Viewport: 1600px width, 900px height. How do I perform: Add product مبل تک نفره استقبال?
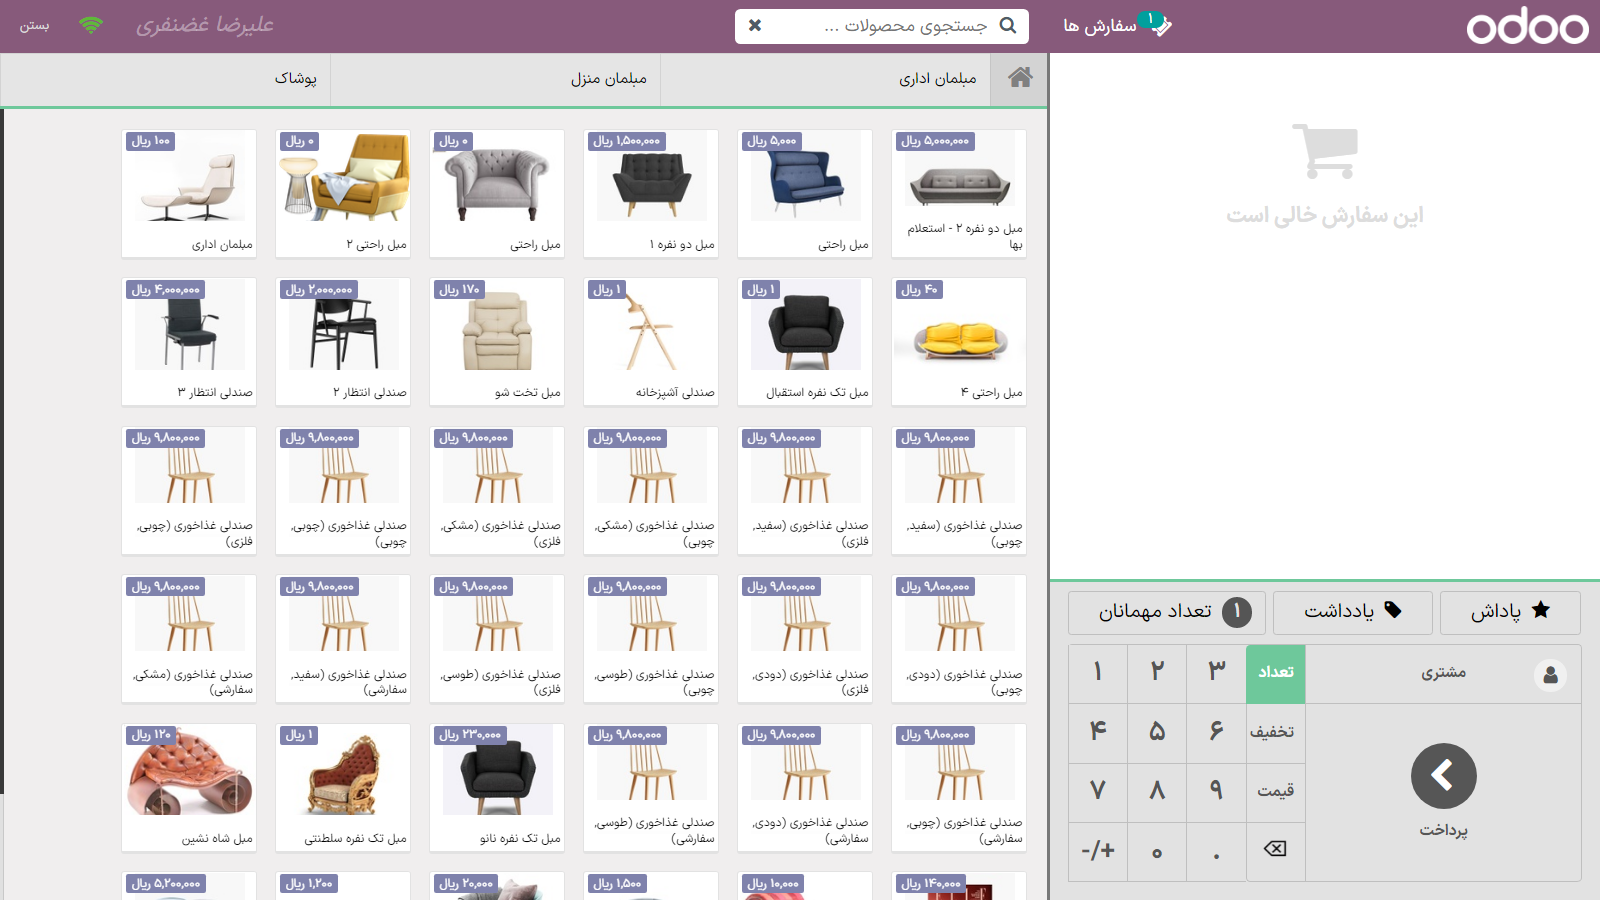[805, 342]
